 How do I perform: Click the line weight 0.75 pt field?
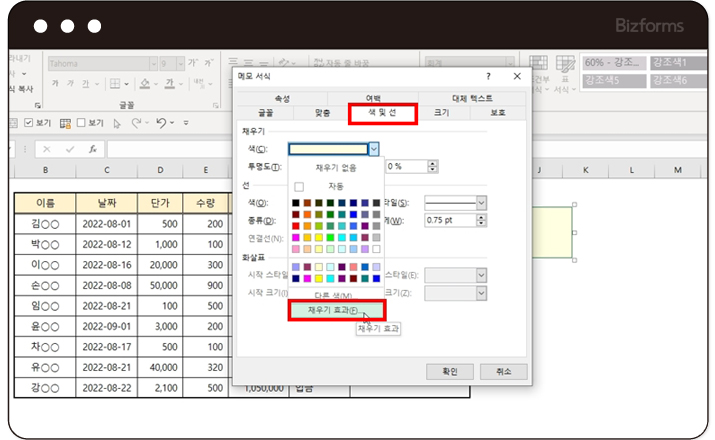click(448, 220)
